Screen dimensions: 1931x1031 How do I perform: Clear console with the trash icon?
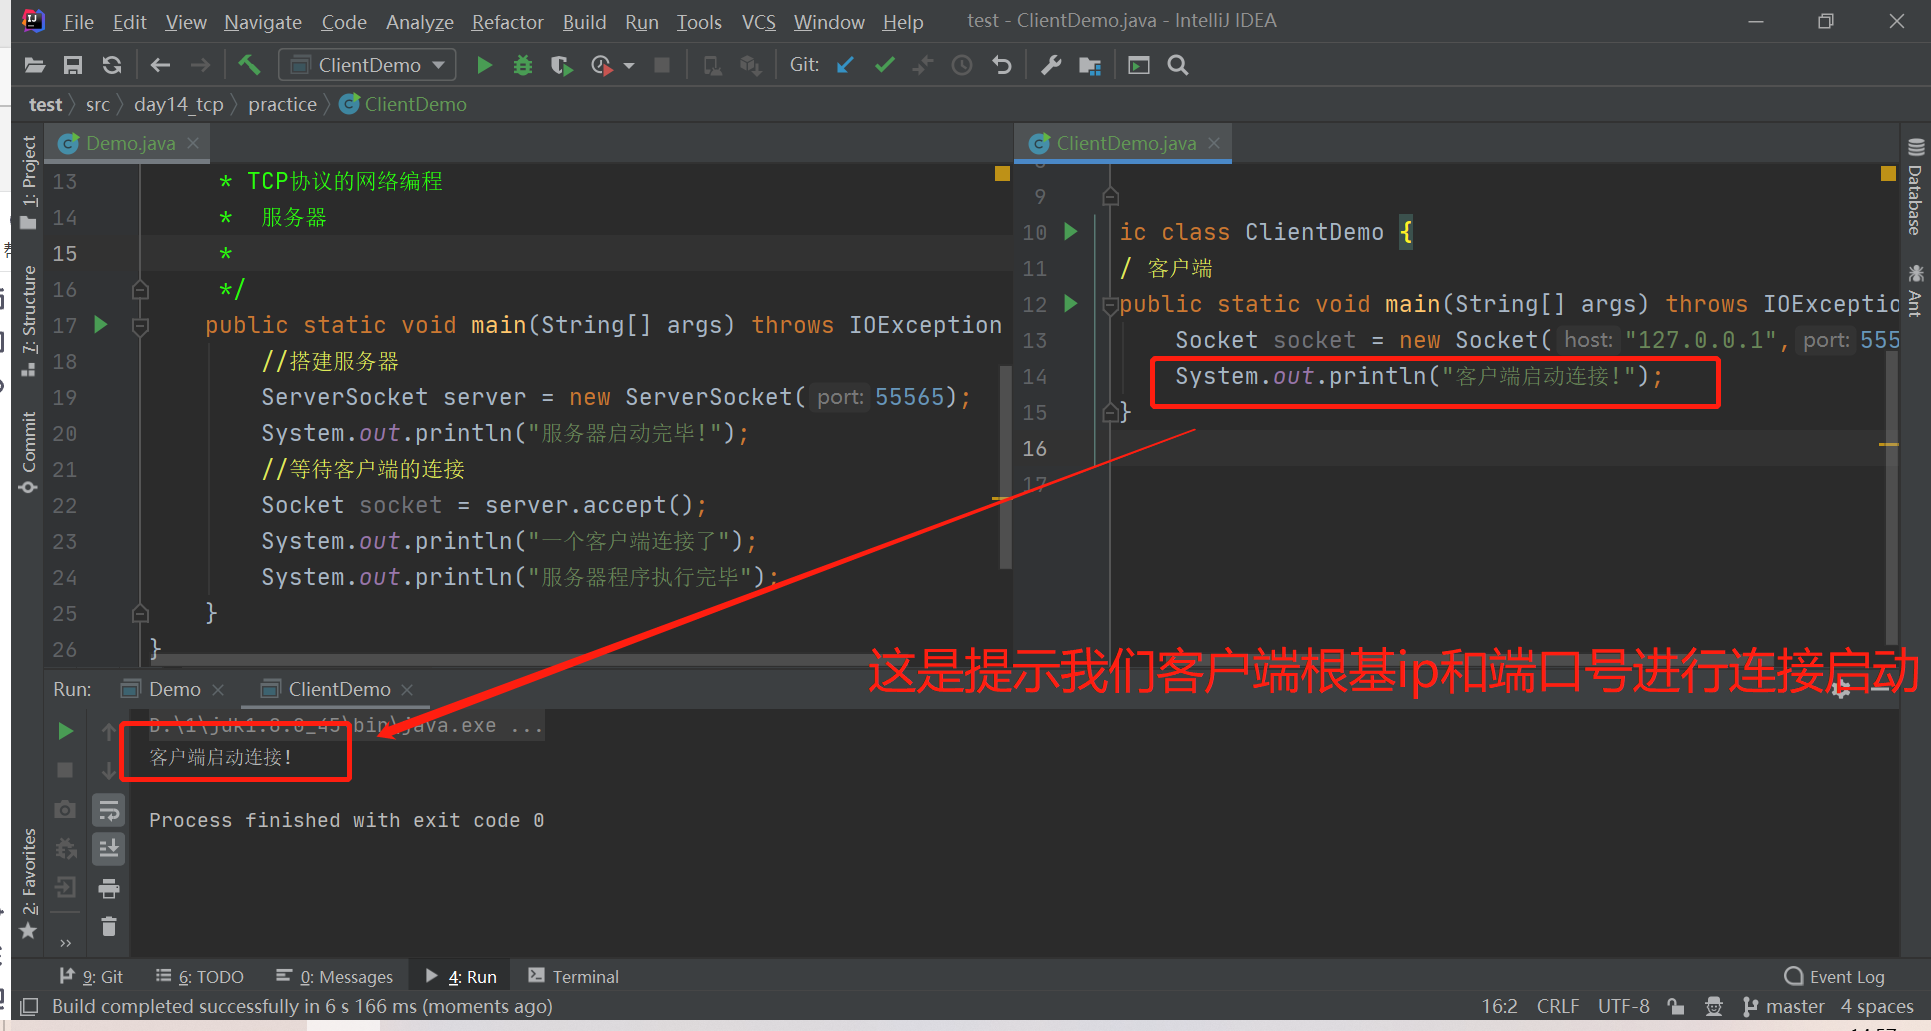109,927
